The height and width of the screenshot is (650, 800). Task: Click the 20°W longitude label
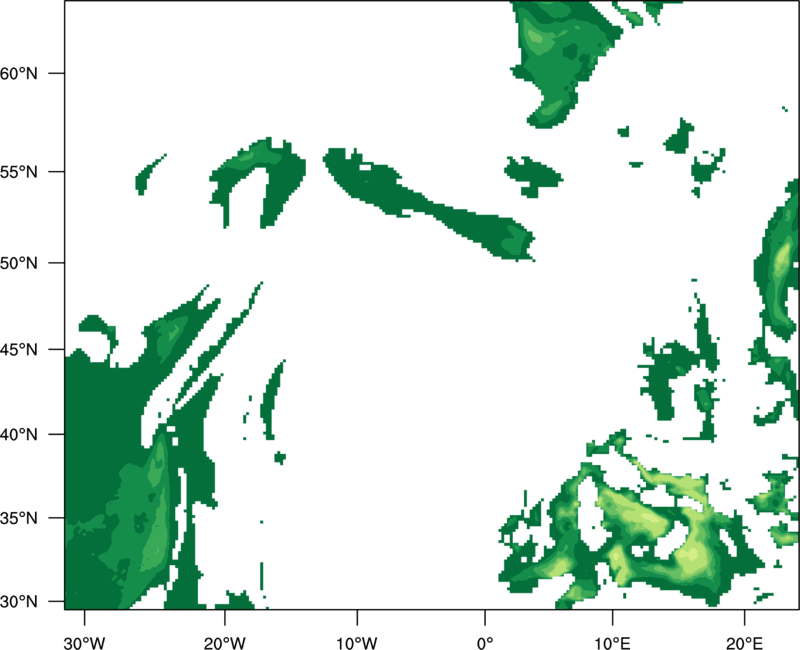(x=224, y=643)
